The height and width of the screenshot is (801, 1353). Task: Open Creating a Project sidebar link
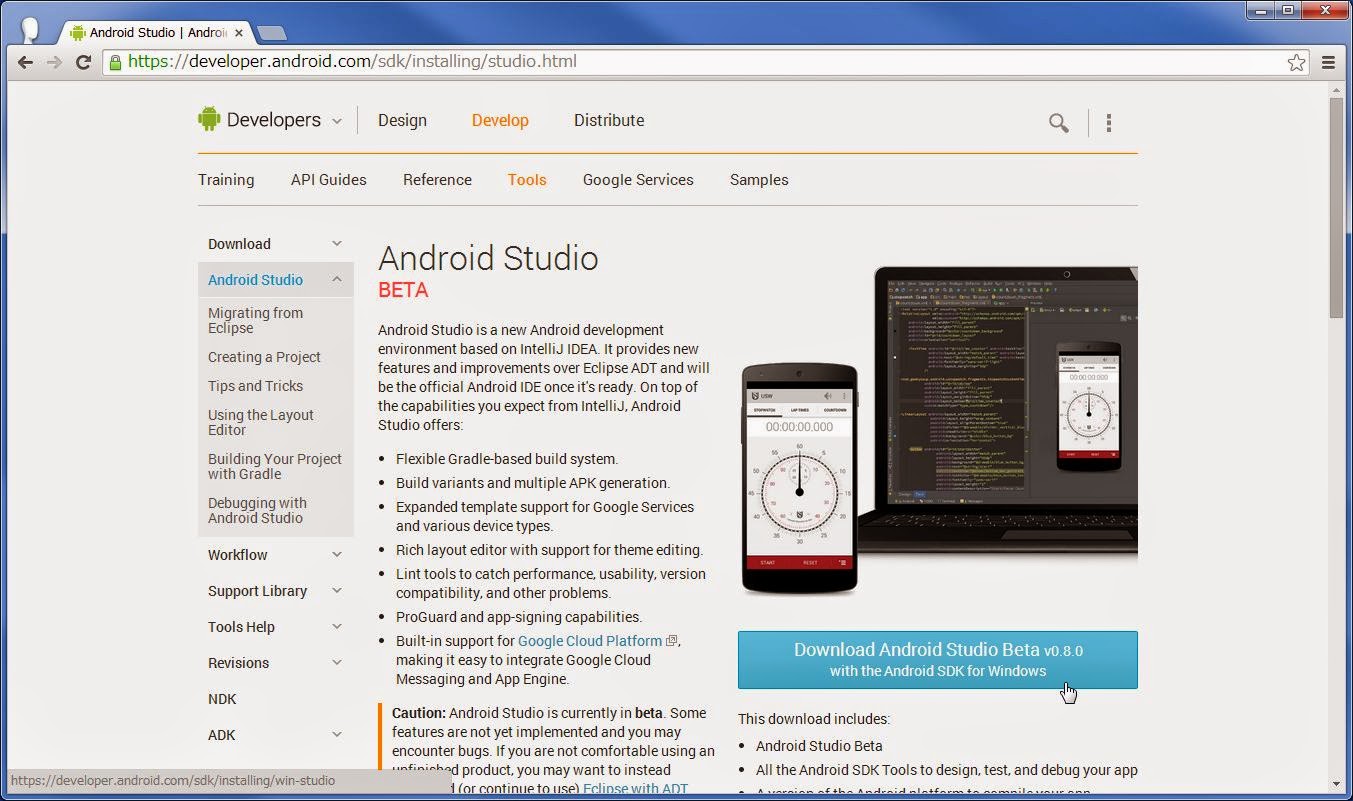(264, 357)
